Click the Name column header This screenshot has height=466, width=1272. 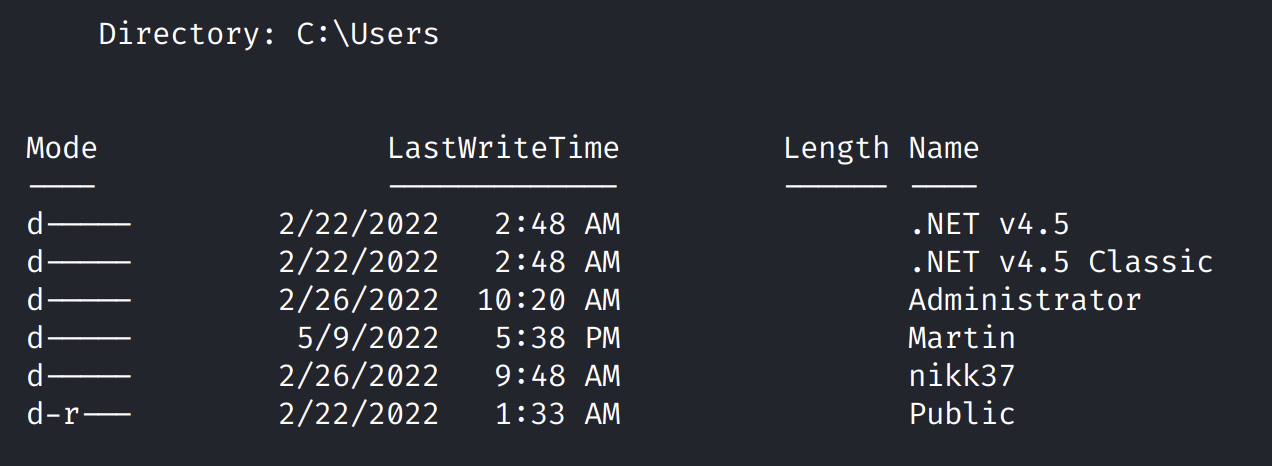pyautogui.click(x=943, y=149)
